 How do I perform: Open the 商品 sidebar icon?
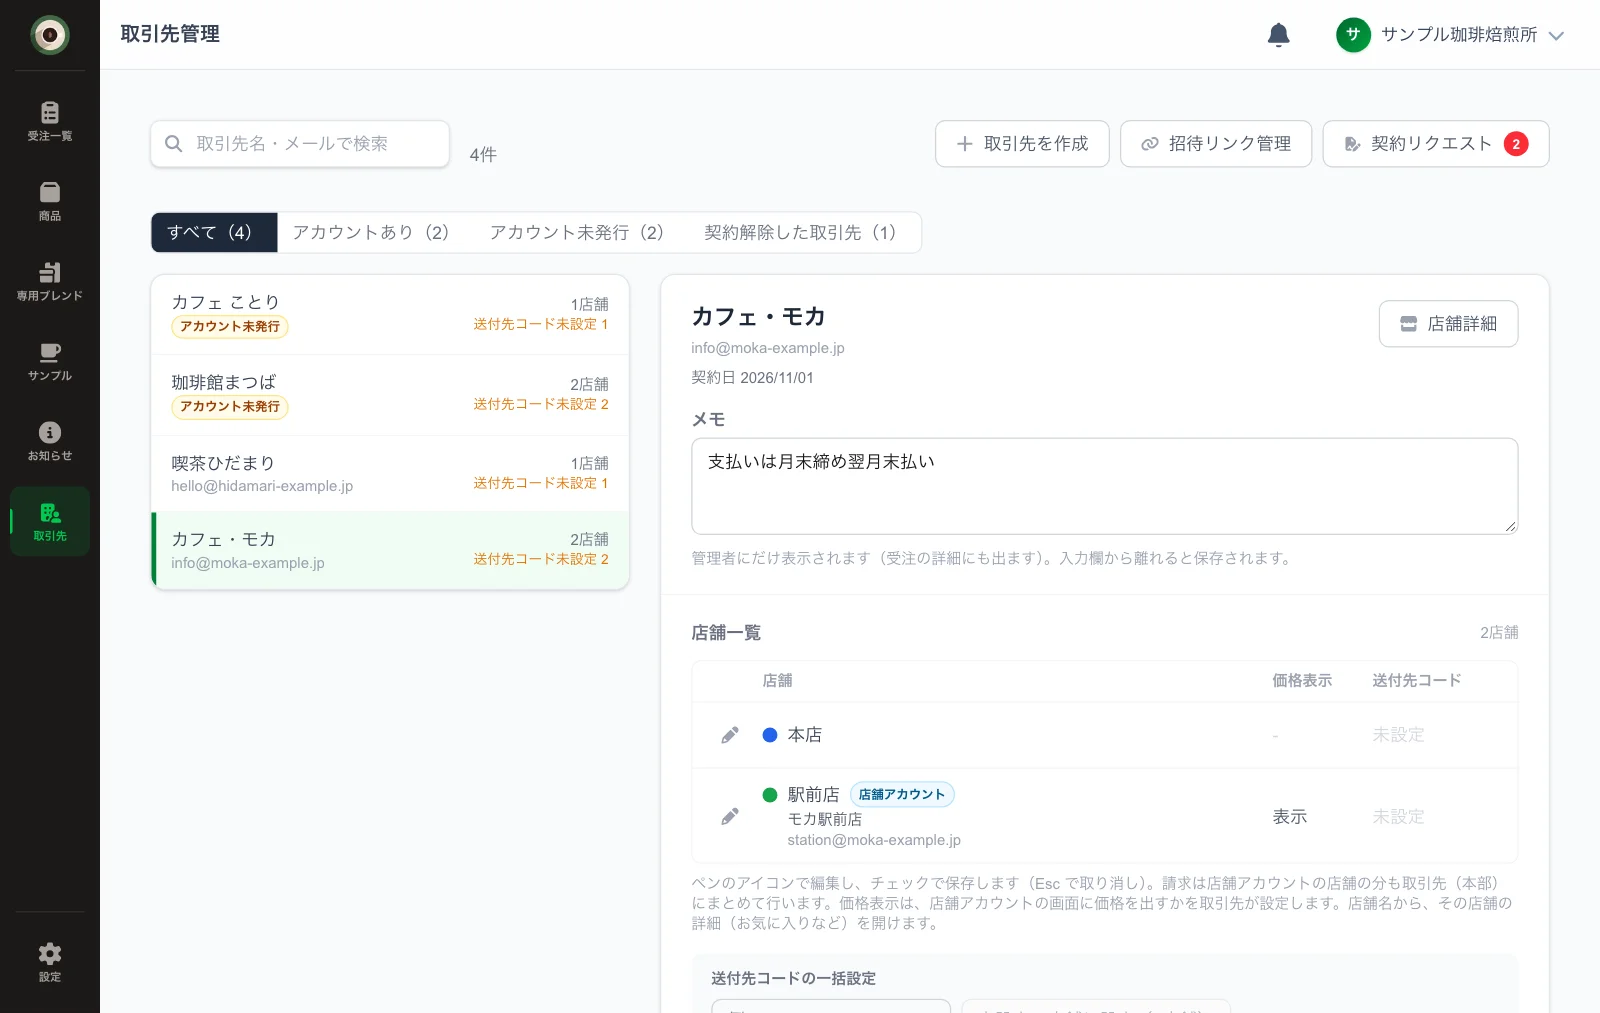click(x=50, y=201)
